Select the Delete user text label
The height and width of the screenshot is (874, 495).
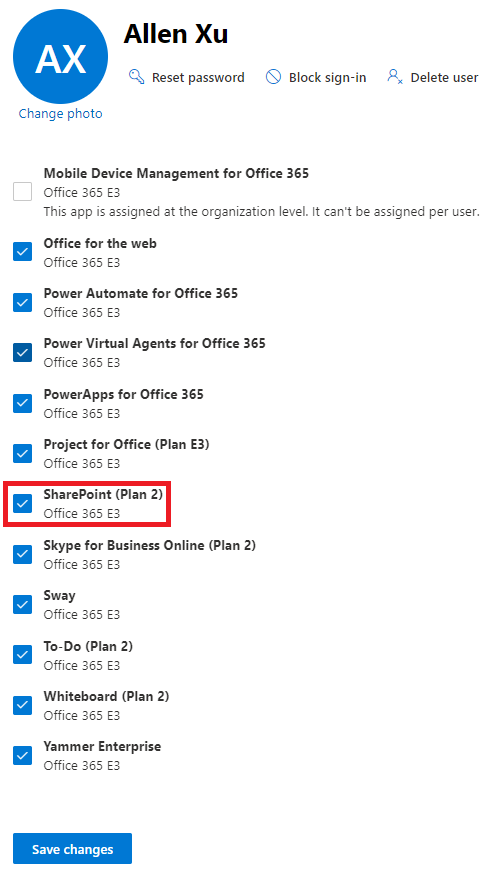[x=444, y=77]
